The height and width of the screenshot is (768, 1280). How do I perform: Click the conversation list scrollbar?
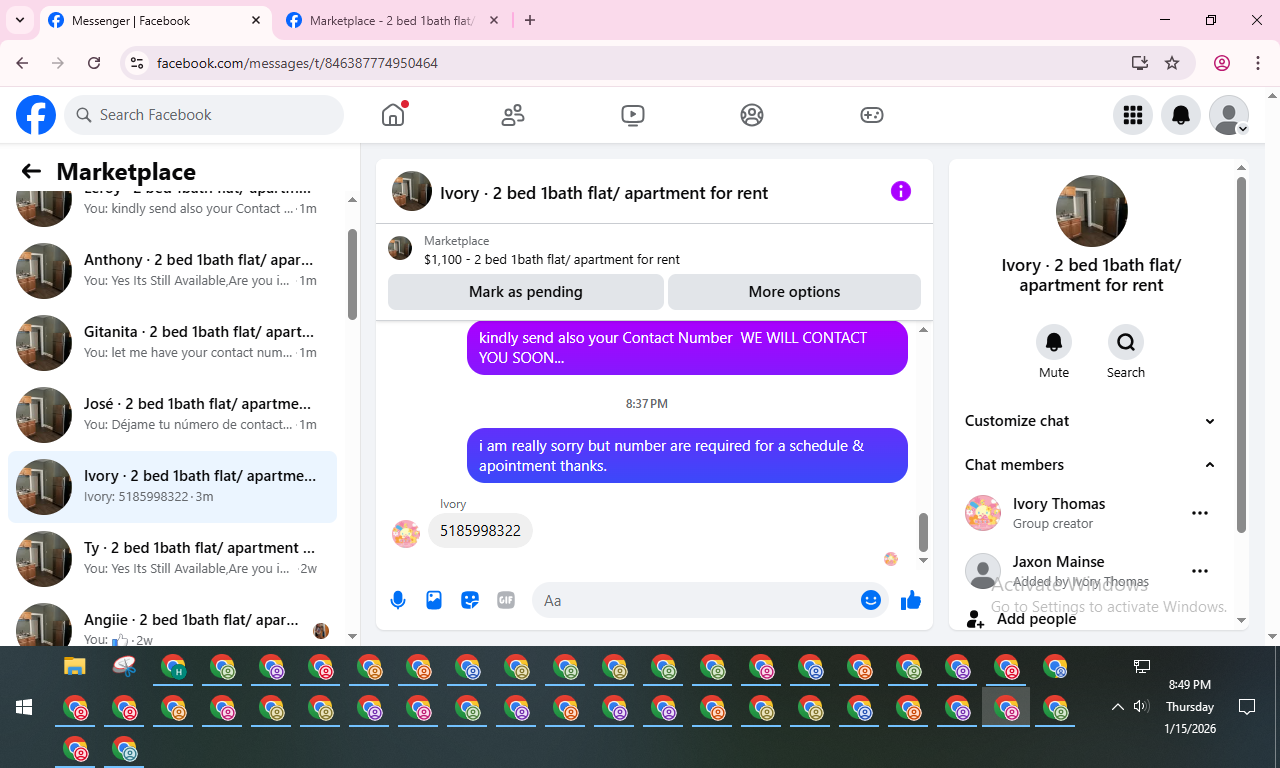click(352, 274)
